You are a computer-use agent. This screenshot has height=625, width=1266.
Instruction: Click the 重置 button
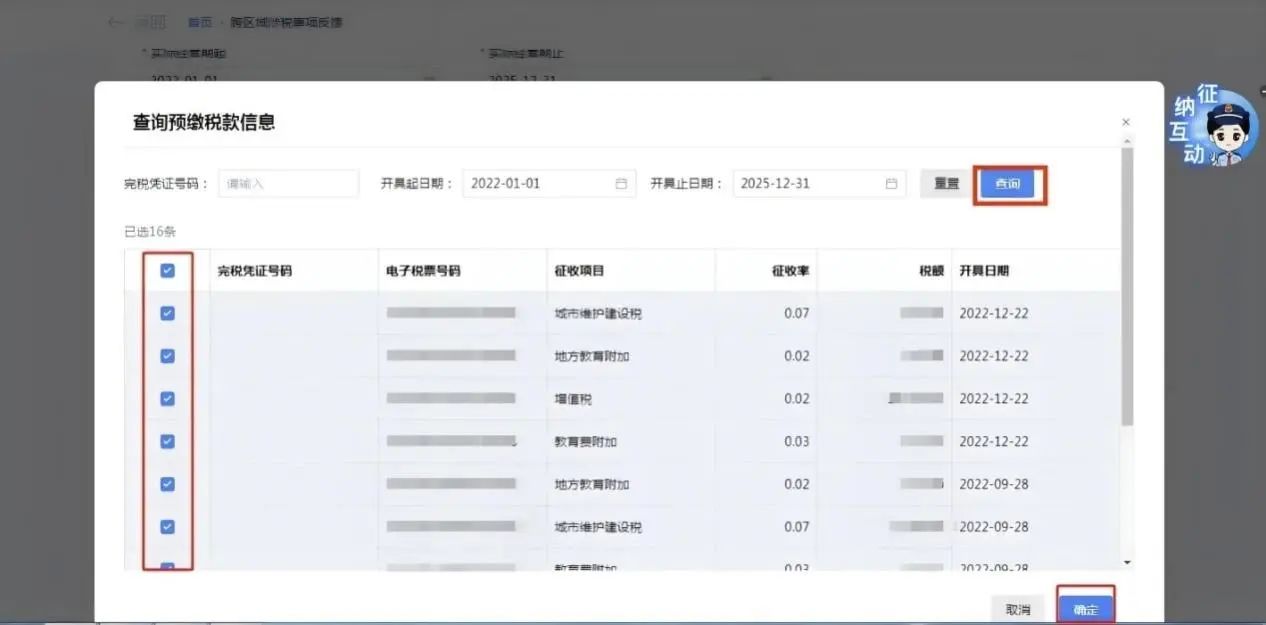946,184
